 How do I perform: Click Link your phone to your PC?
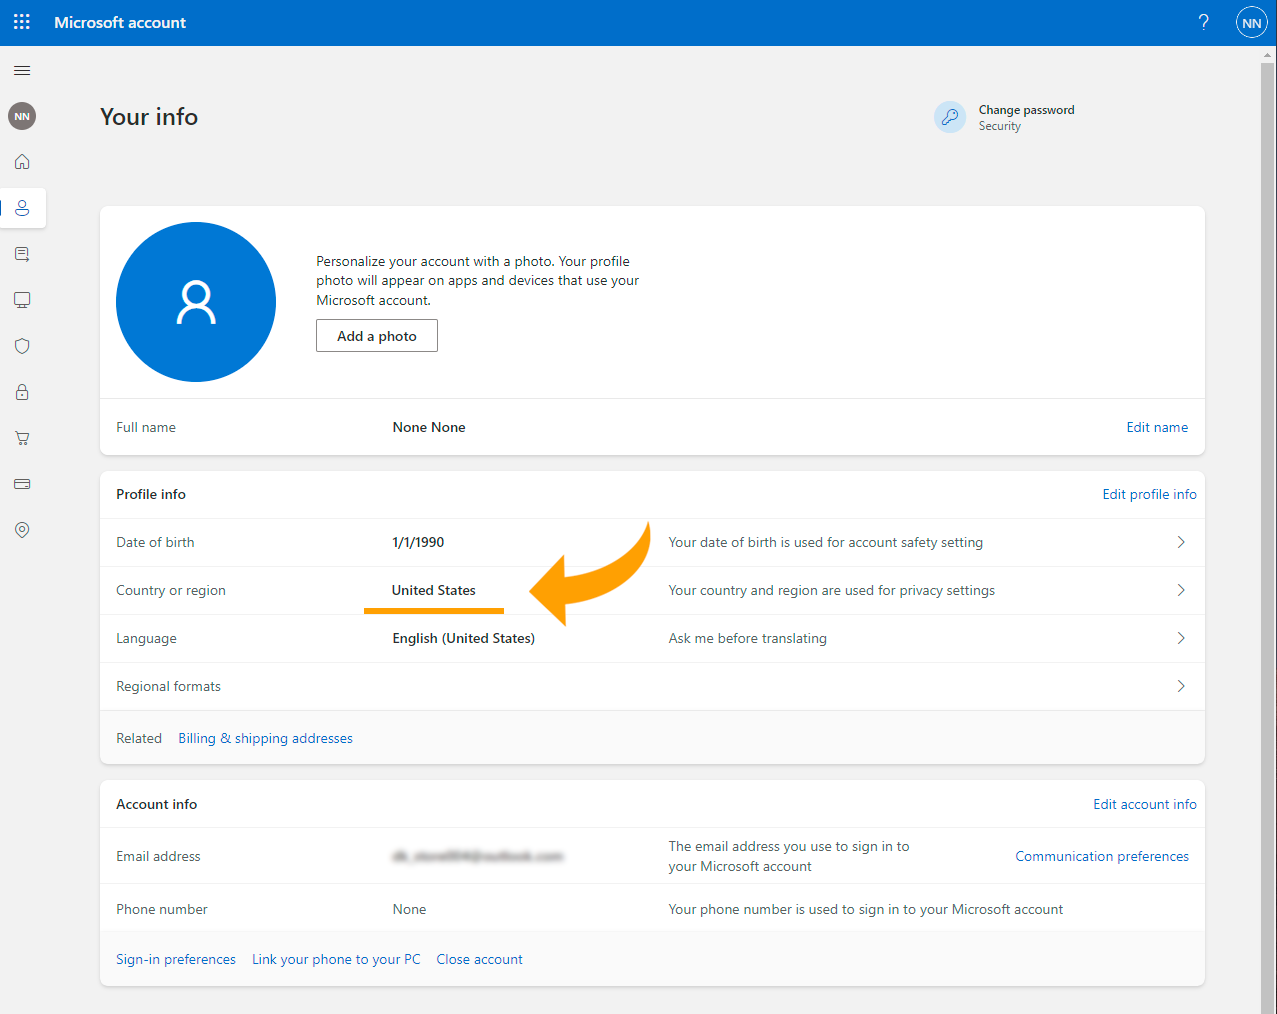[336, 959]
